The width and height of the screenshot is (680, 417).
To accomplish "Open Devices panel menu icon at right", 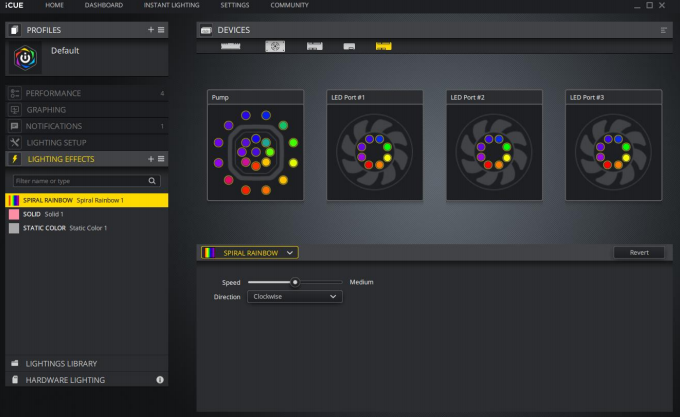I will 664,30.
